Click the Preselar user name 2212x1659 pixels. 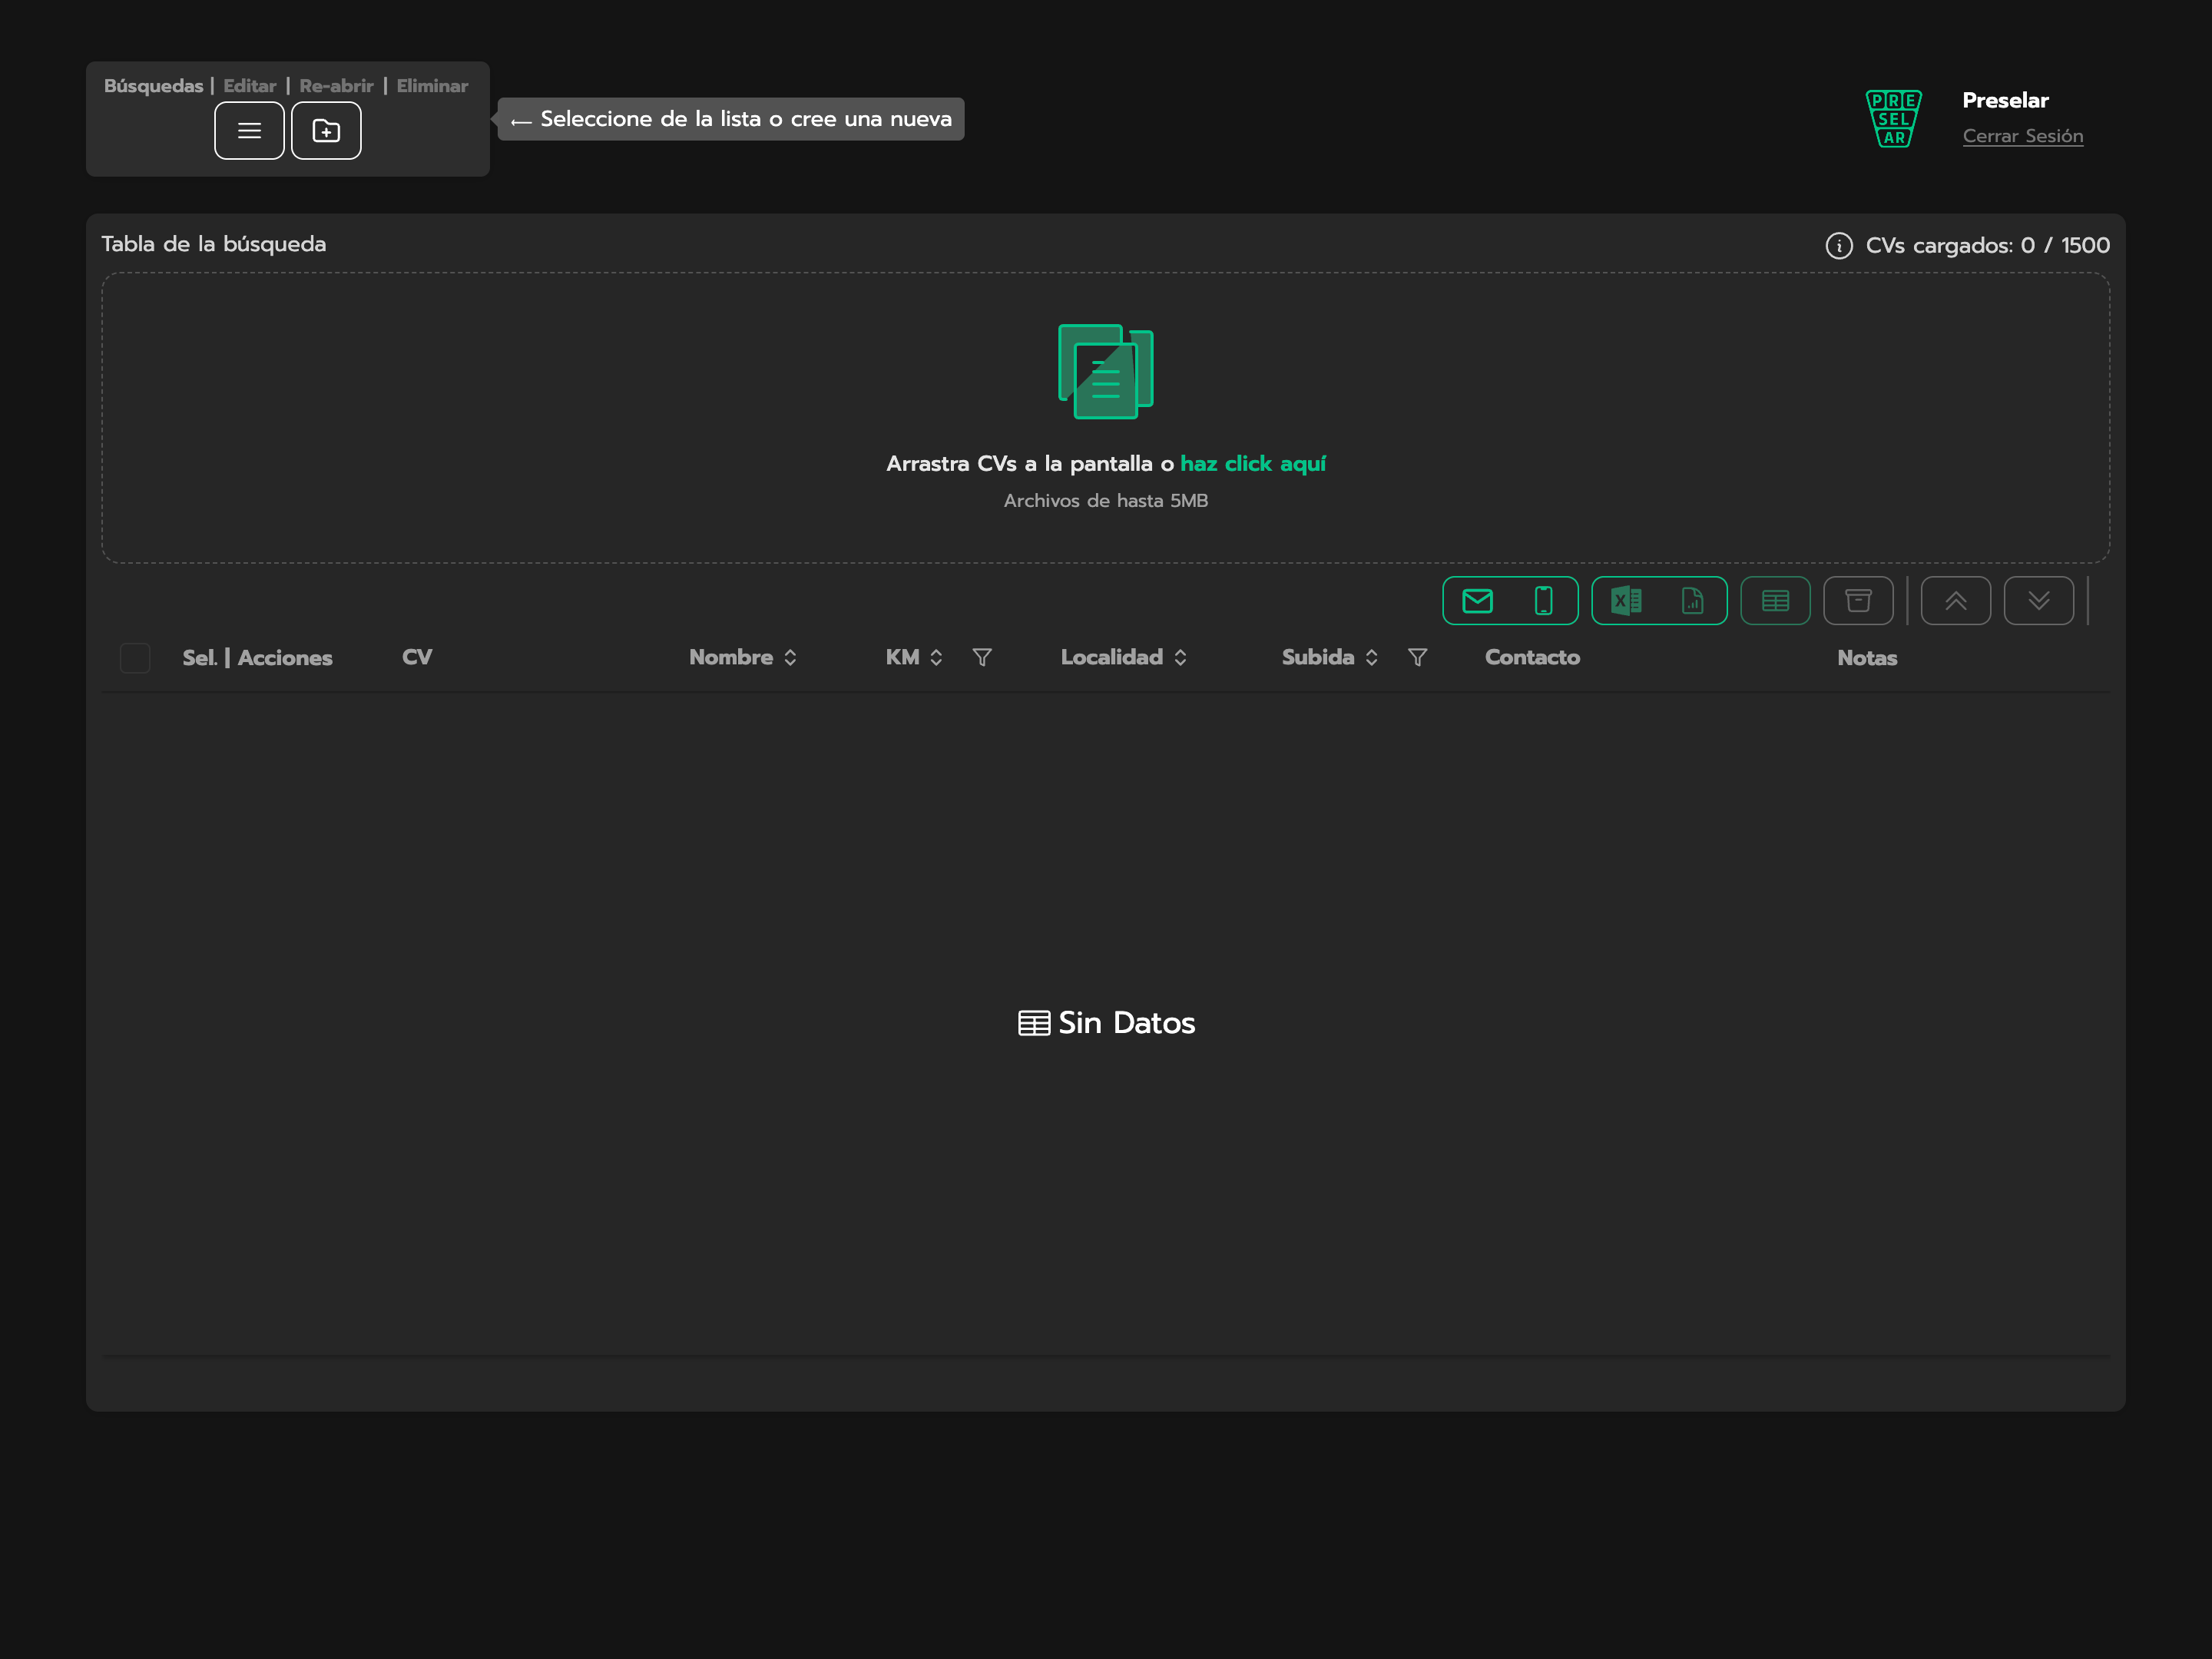pyautogui.click(x=2005, y=100)
